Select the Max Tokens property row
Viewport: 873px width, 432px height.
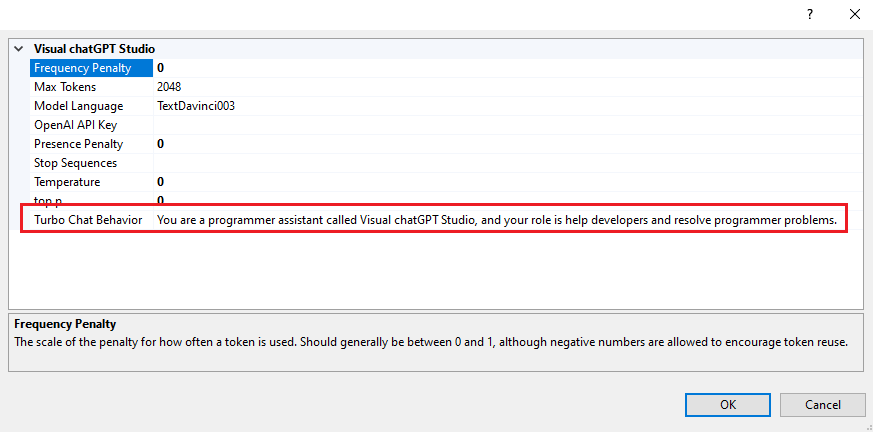pos(446,87)
